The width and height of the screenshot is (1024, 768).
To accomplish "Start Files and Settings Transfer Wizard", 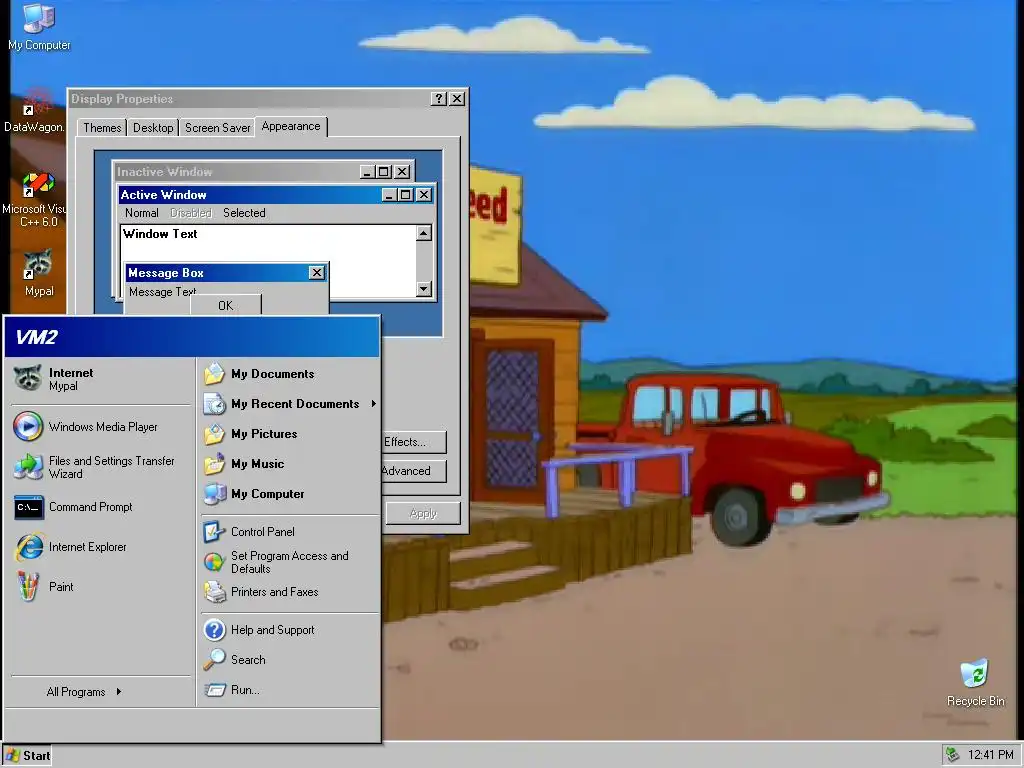I will click(x=100, y=467).
